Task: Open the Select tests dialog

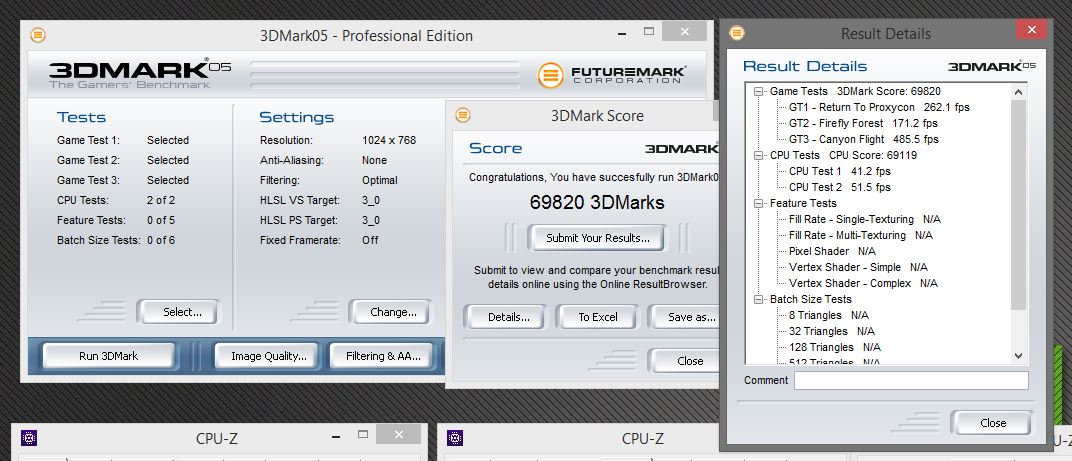Action: 178,312
